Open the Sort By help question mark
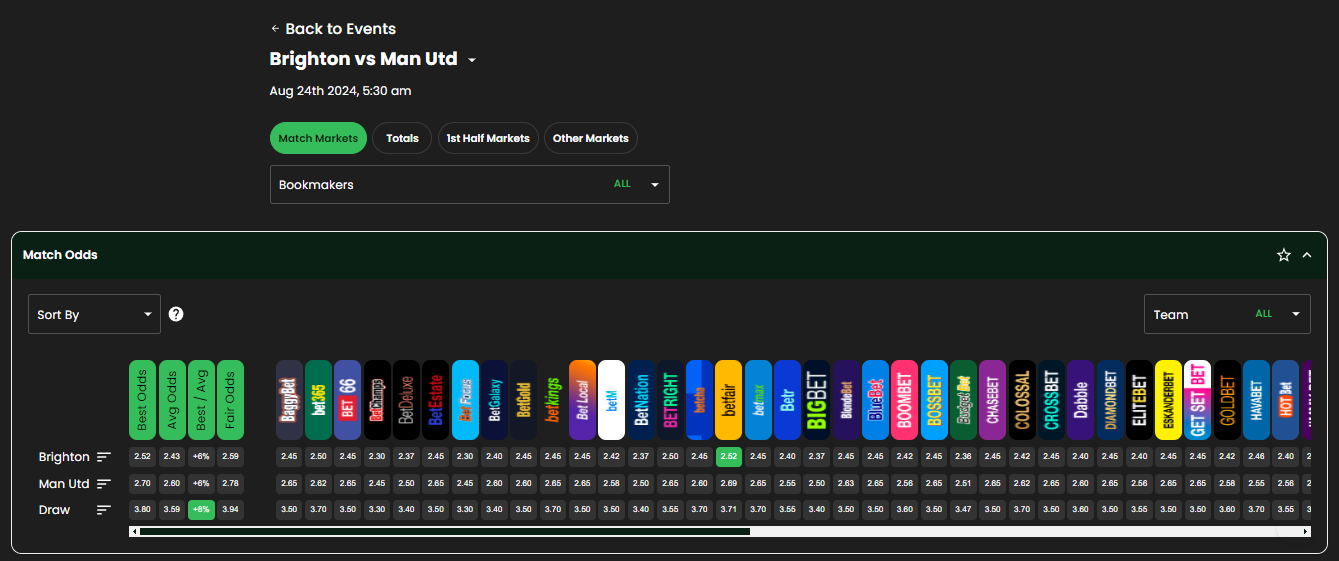1339x561 pixels. (176, 314)
